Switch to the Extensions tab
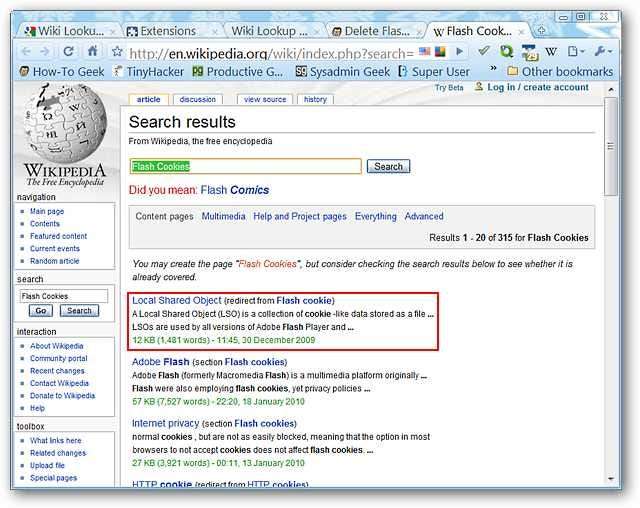Viewport: 640px width, 508px height. tap(168, 31)
